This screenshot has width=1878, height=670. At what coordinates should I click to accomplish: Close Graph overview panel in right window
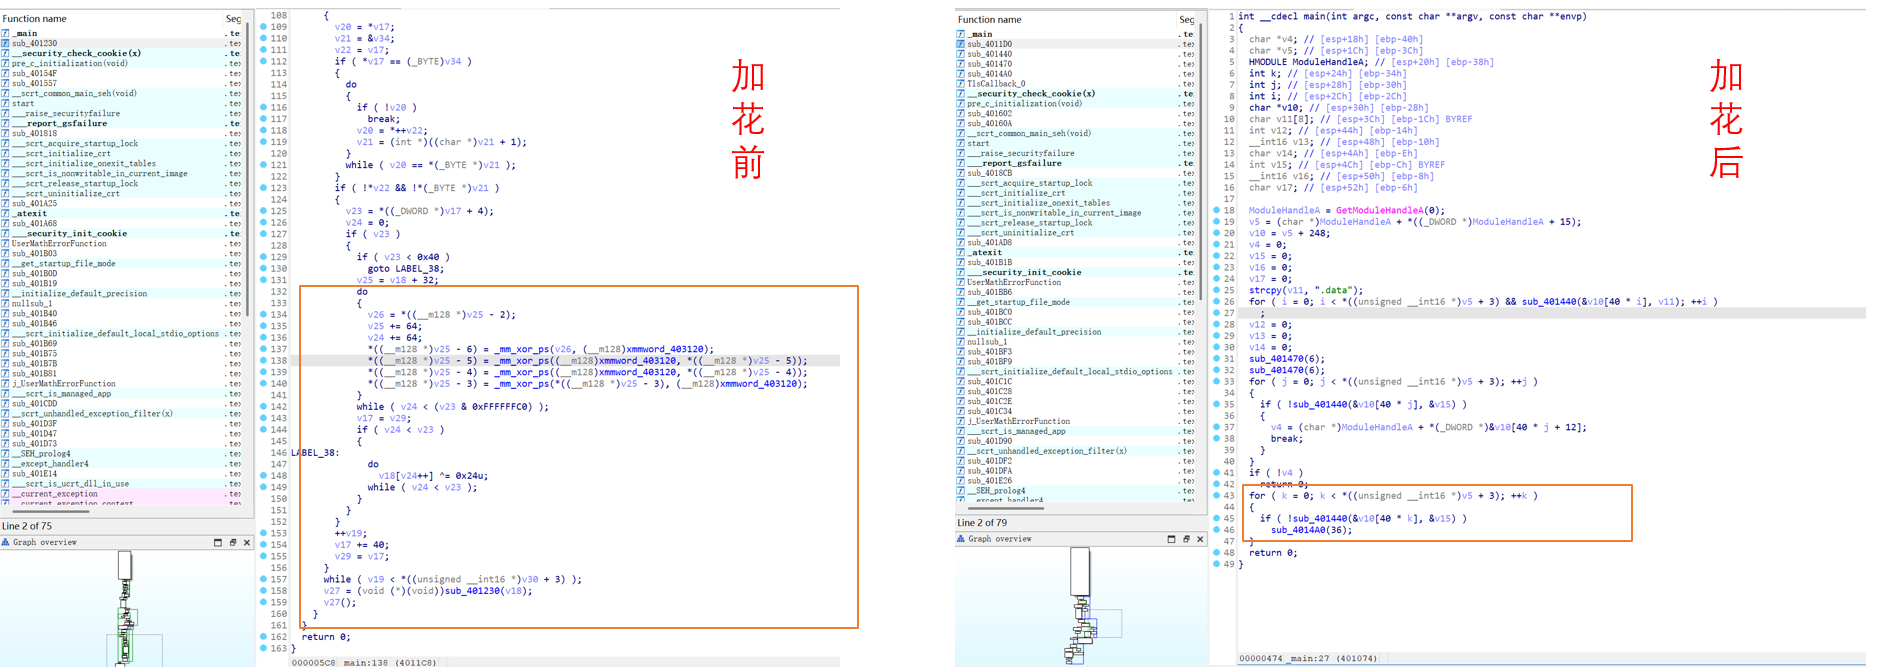pos(1201,539)
